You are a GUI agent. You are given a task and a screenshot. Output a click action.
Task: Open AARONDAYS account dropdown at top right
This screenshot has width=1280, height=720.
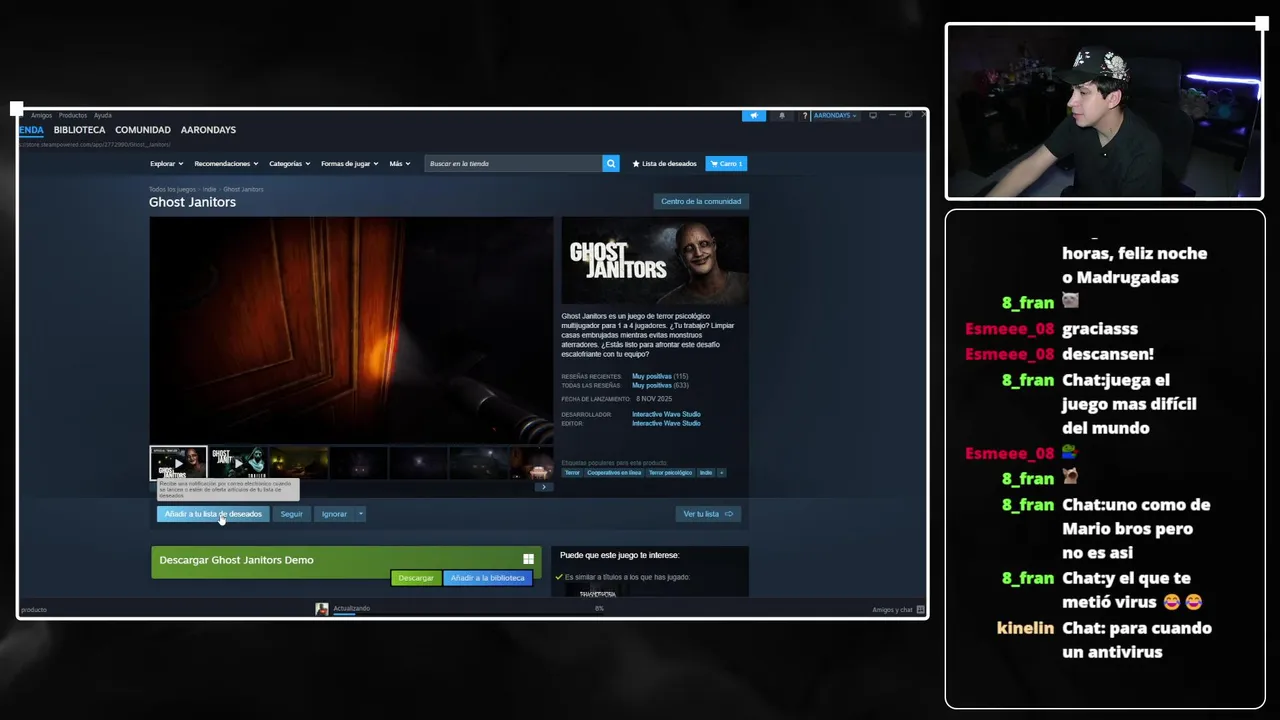835,115
